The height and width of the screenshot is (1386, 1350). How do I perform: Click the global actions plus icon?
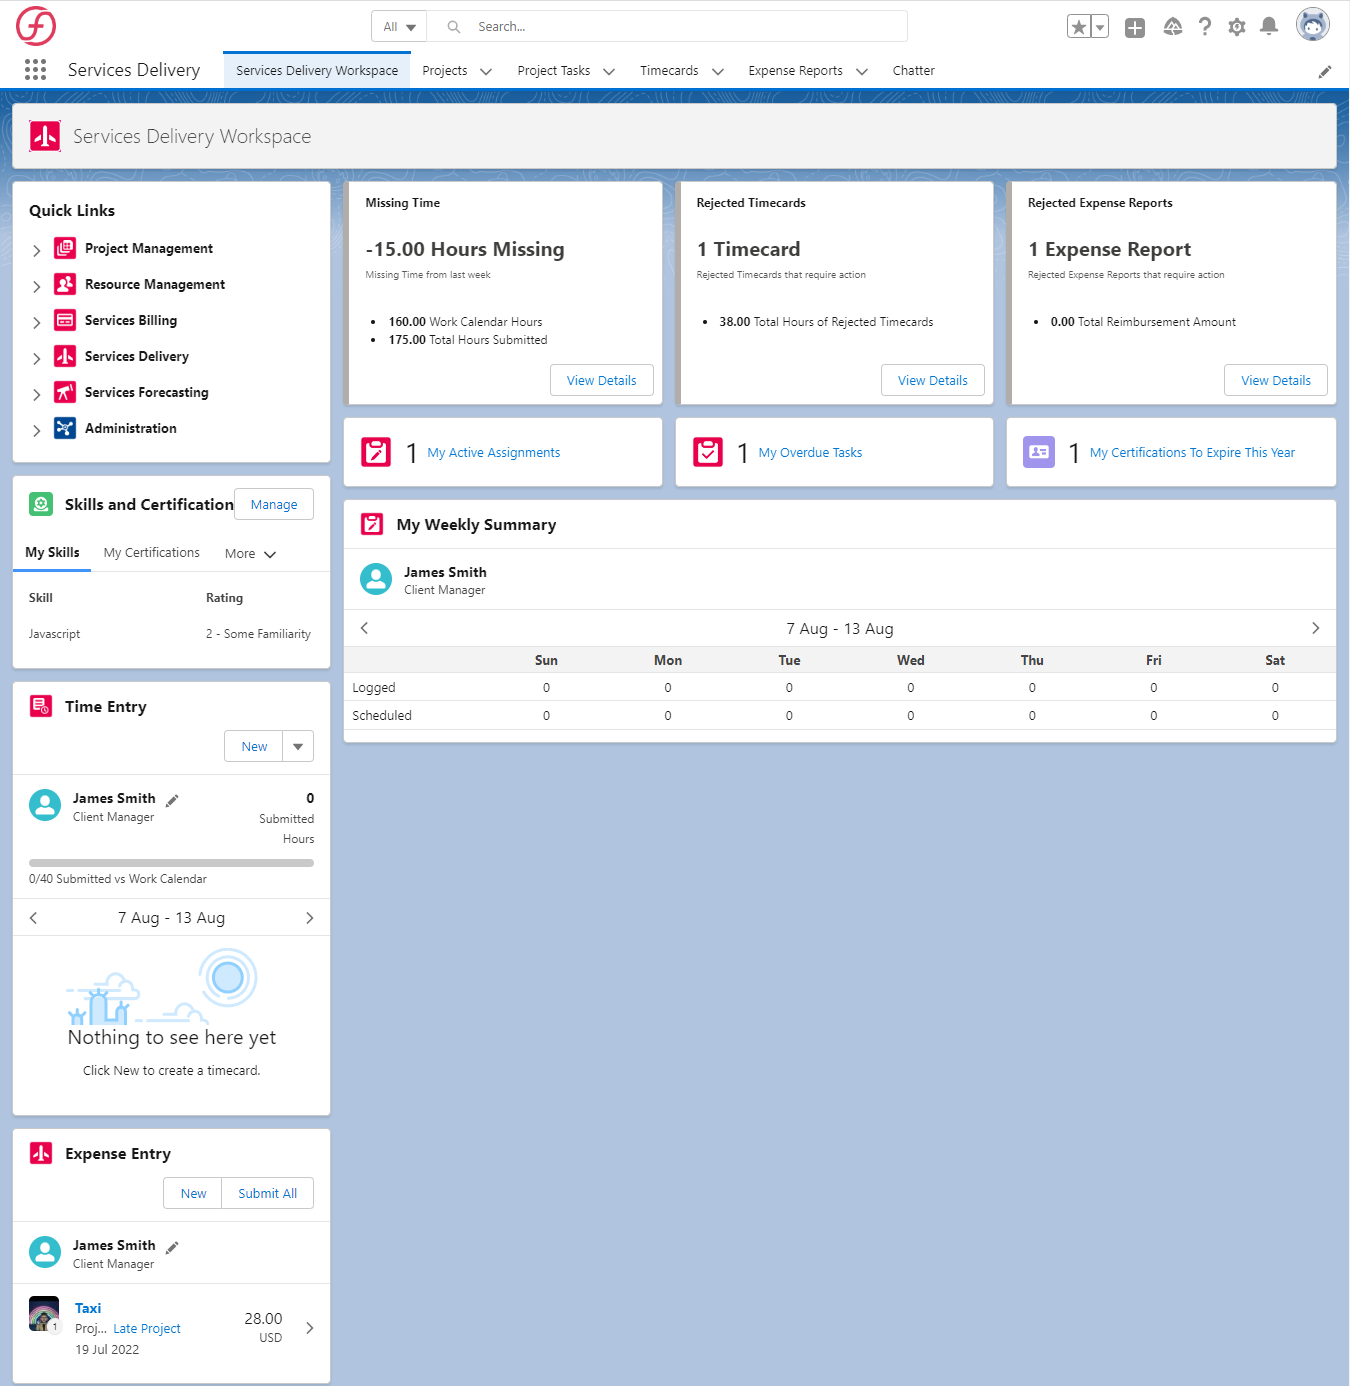[x=1134, y=27]
